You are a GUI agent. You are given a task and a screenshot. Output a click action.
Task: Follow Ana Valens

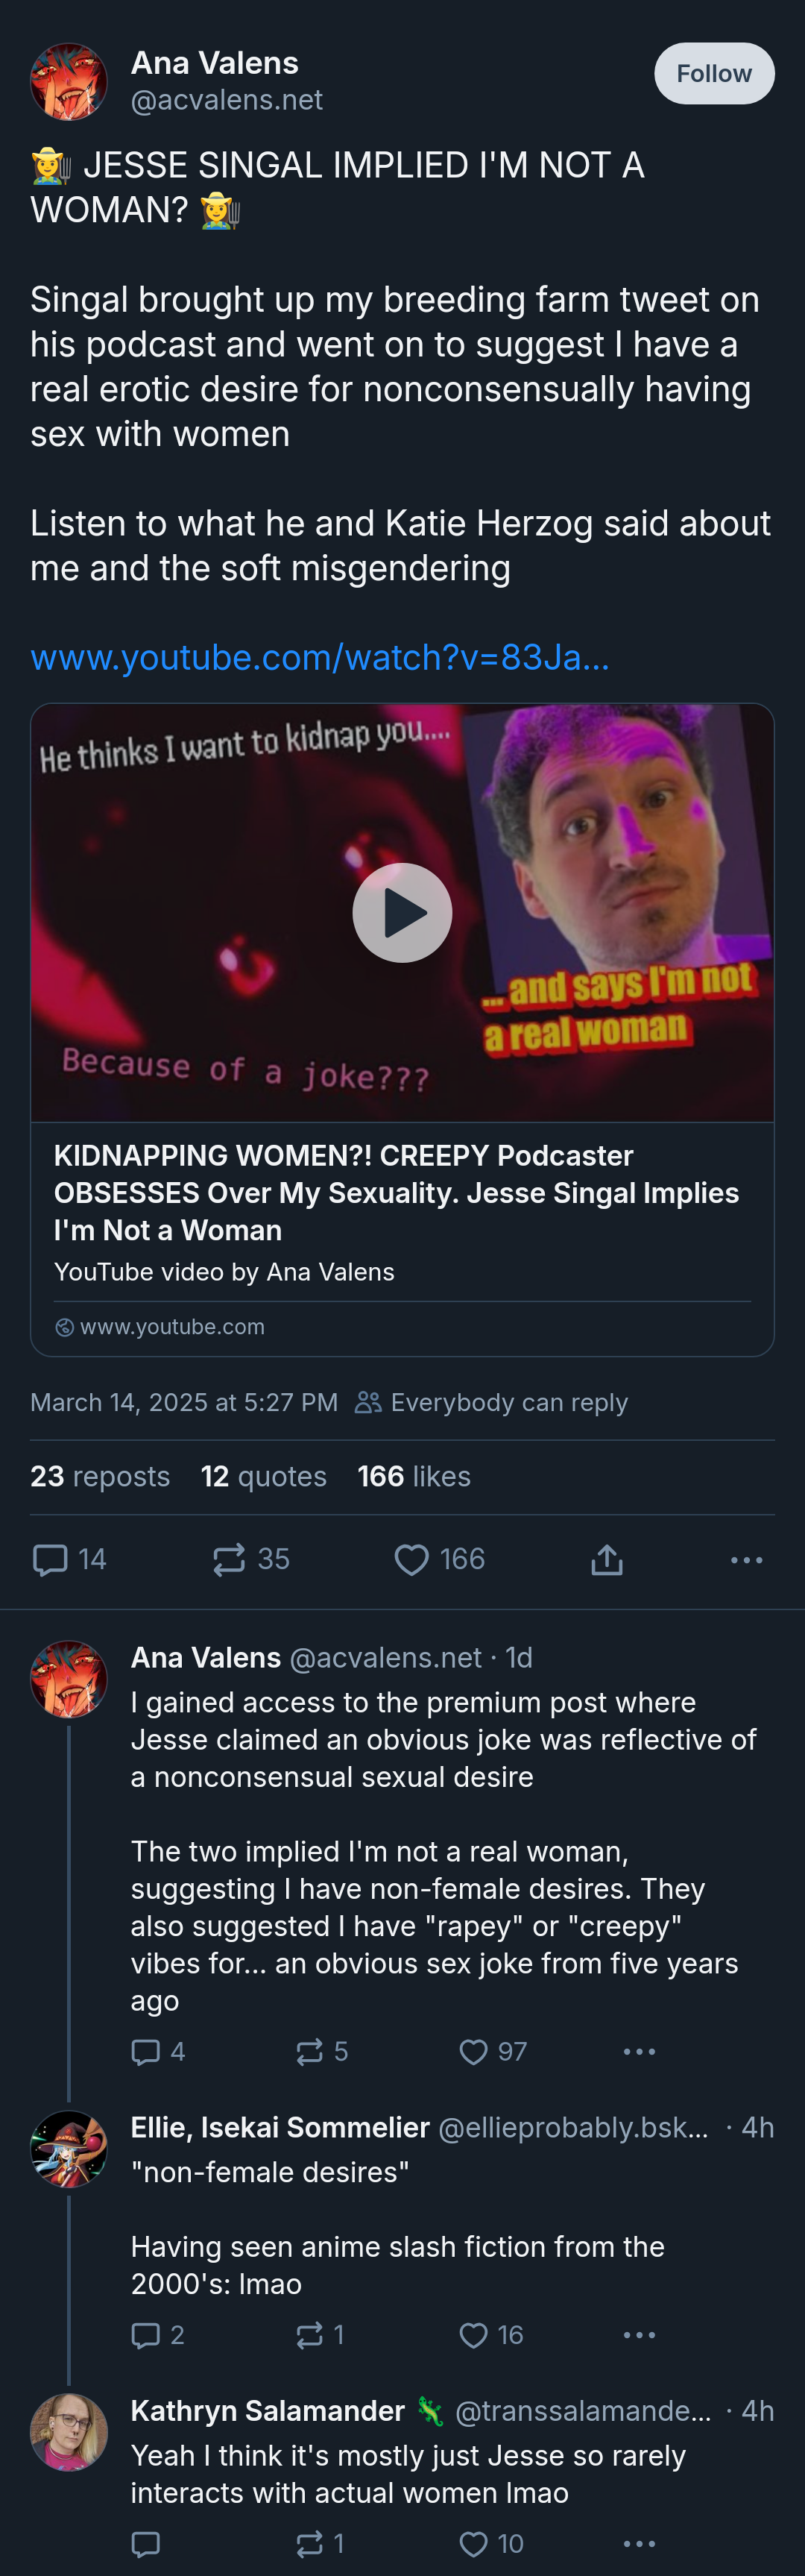714,73
